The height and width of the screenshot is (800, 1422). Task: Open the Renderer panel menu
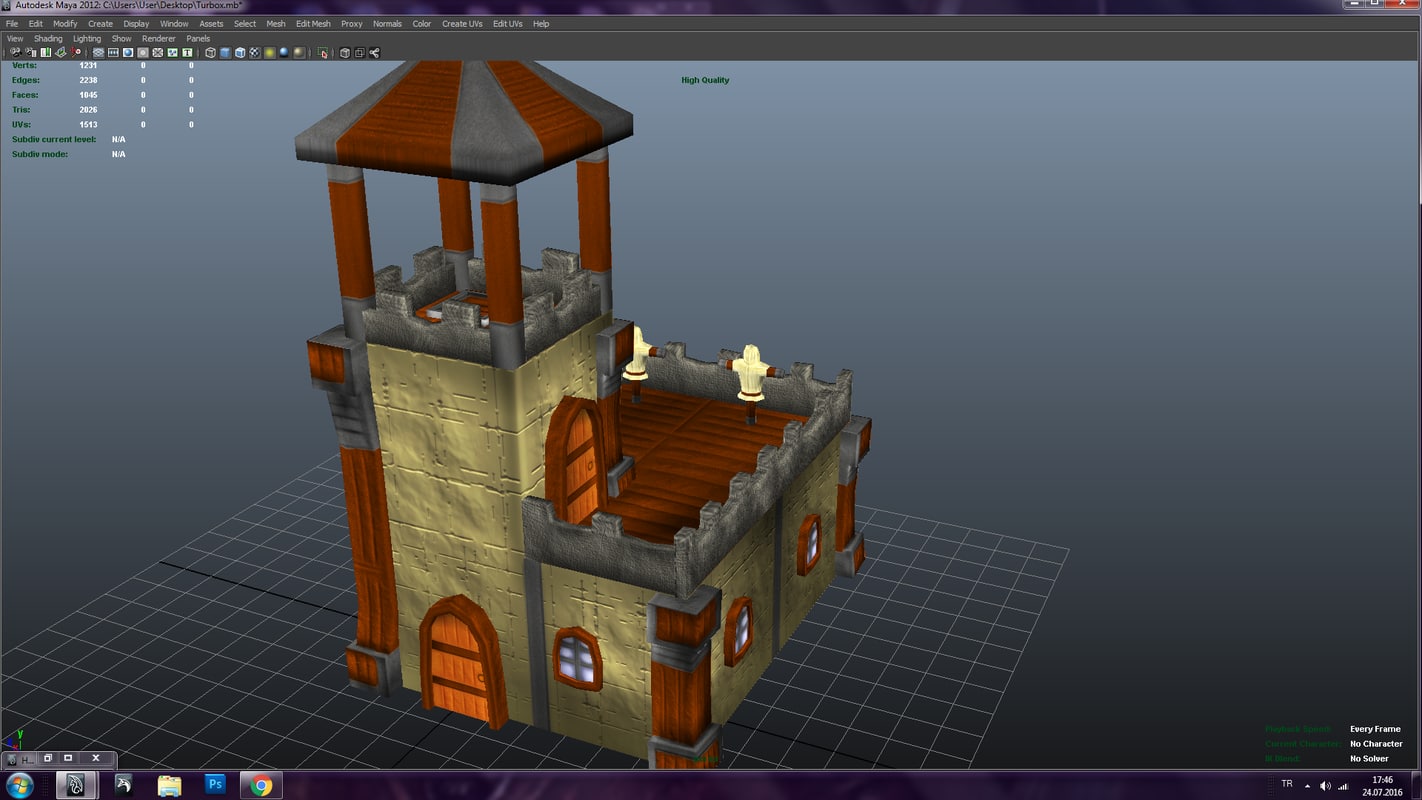158,38
